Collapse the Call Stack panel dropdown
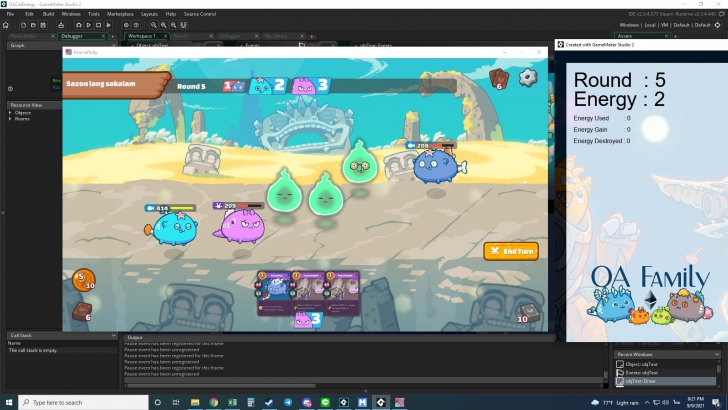The height and width of the screenshot is (410, 728). 113,335
